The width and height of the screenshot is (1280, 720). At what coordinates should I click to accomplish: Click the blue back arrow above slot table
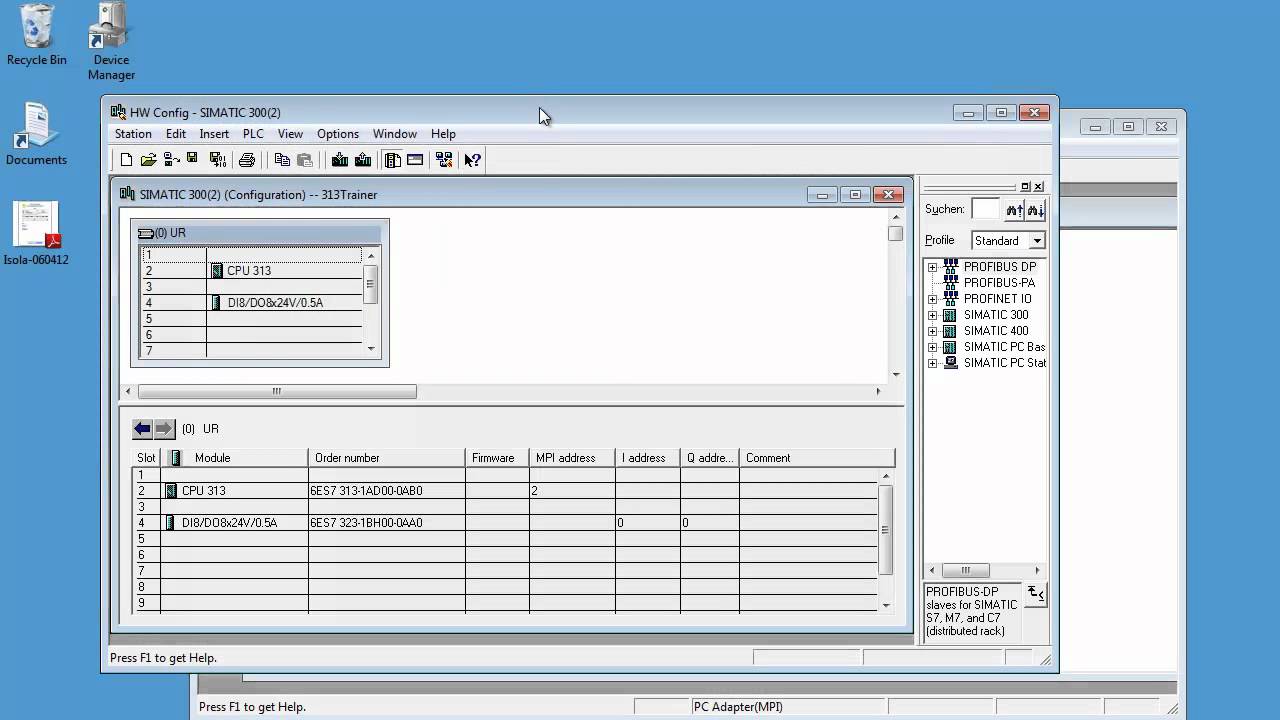coord(143,429)
